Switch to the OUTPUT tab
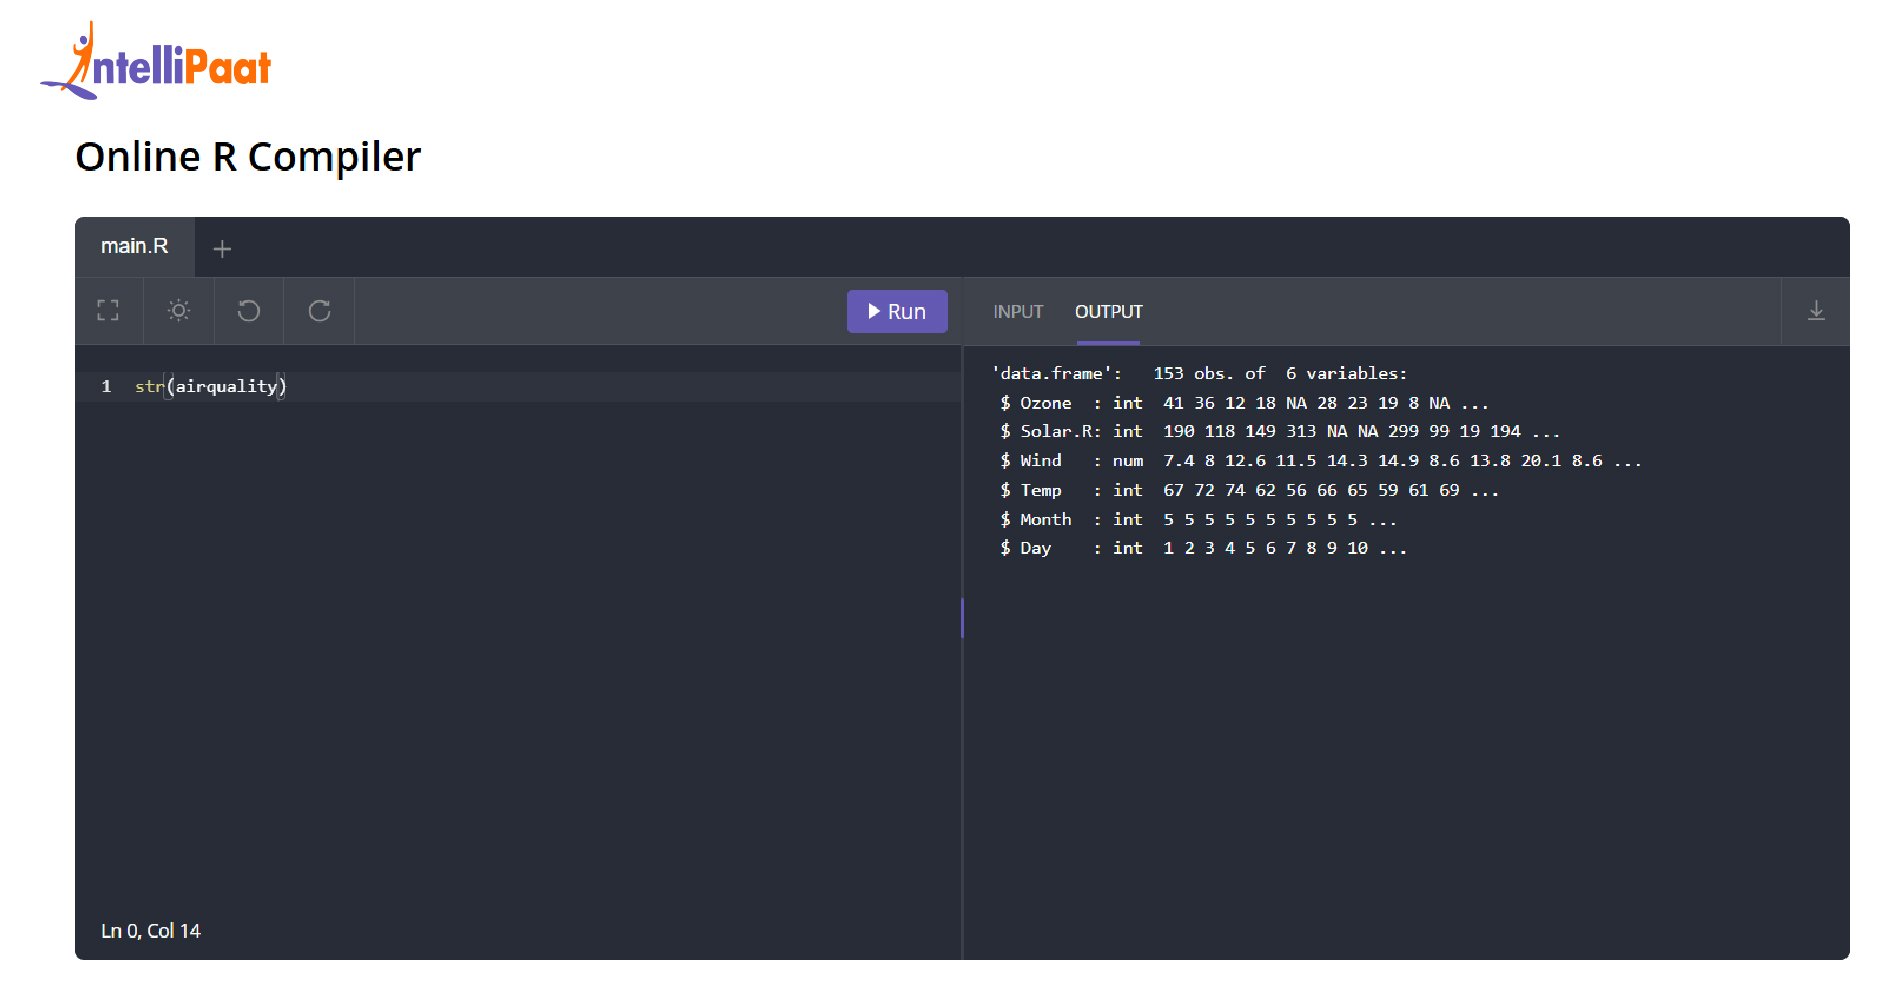This screenshot has width=1900, height=1001. [x=1108, y=312]
